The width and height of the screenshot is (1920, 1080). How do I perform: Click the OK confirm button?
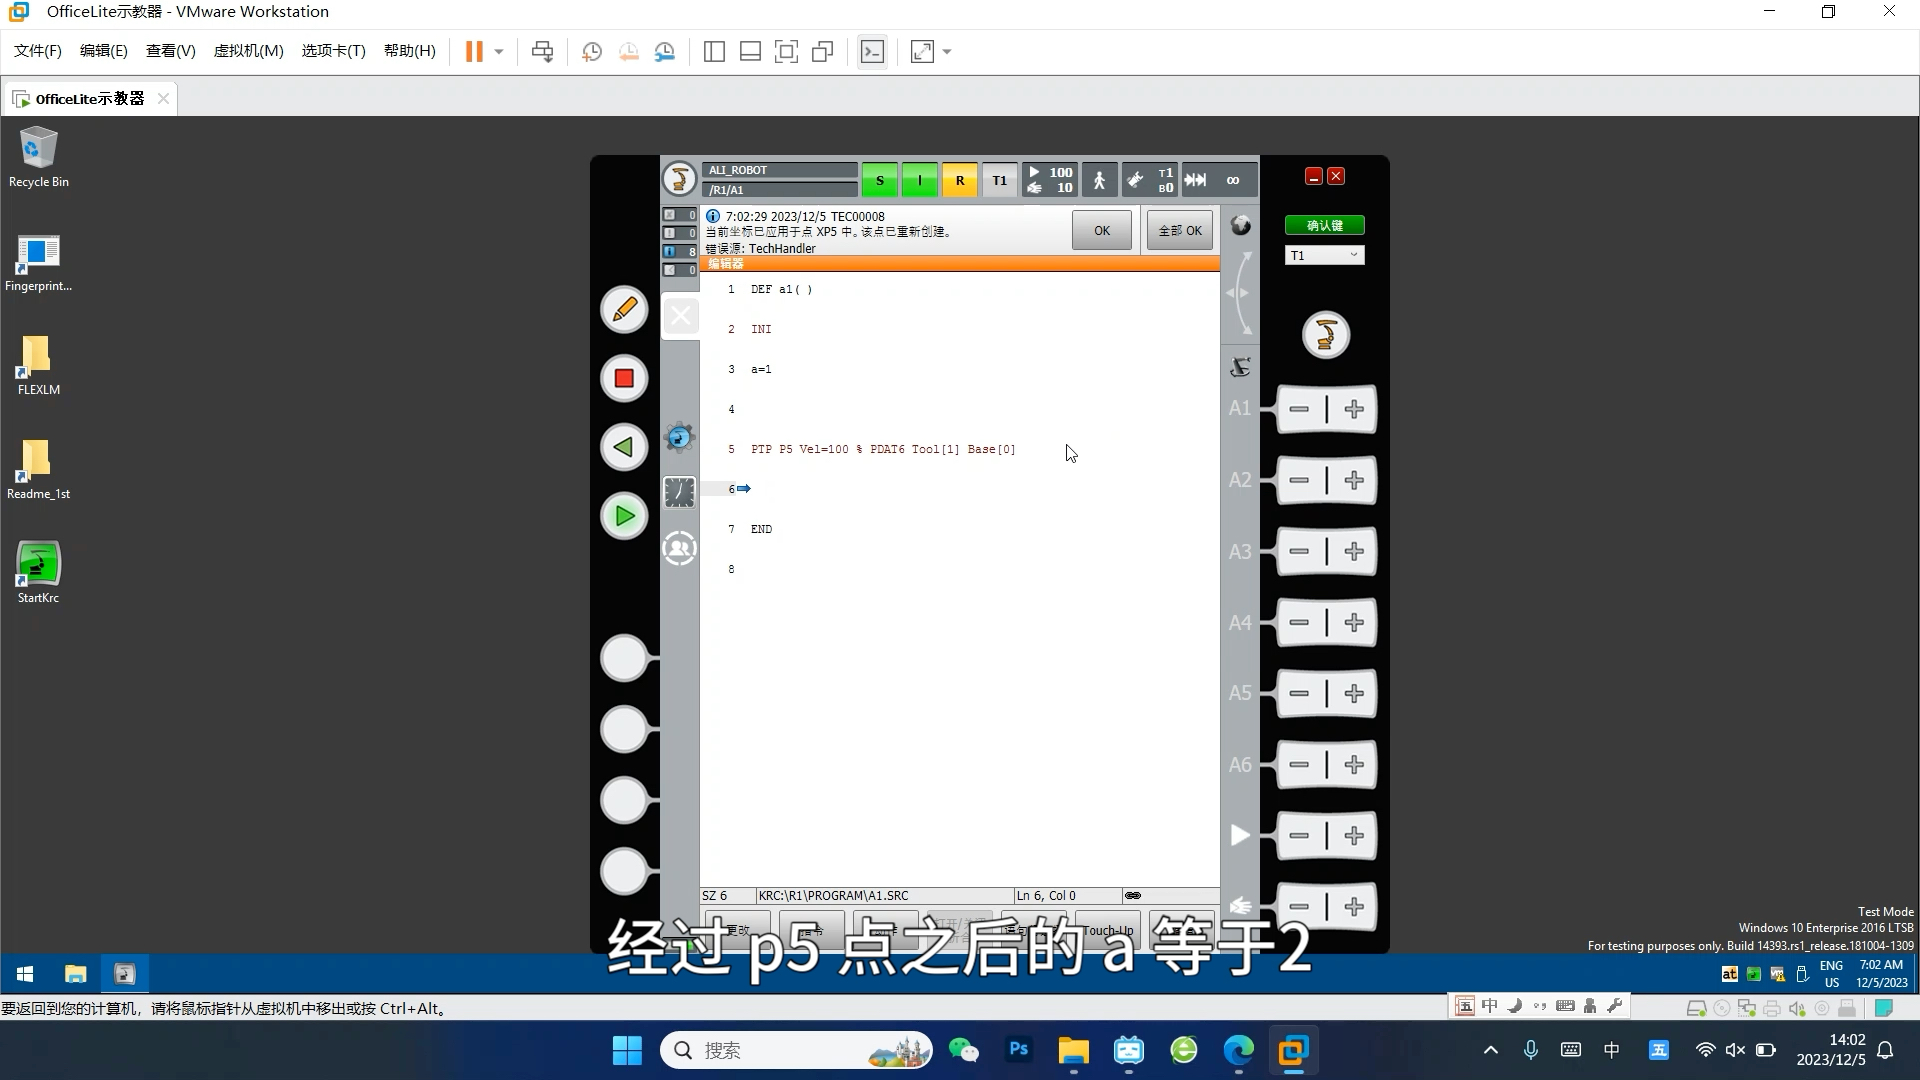[x=1101, y=231]
